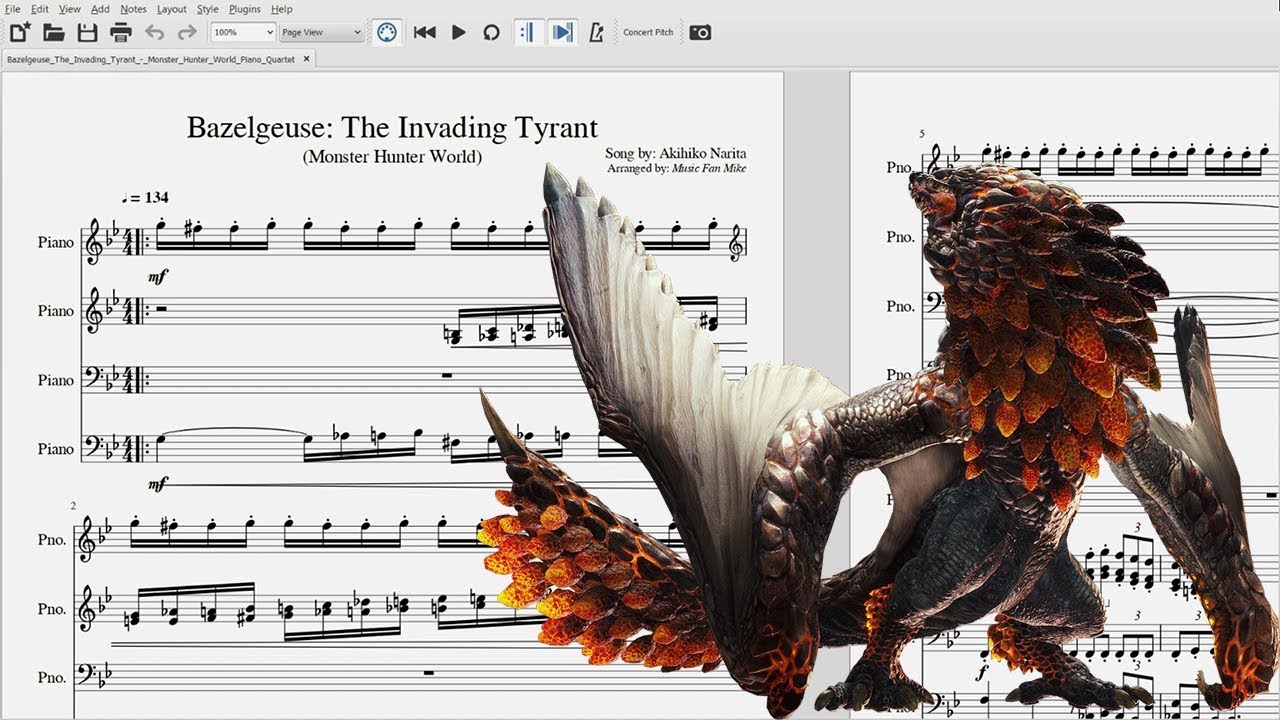
Task: Select the Arranged by: Music Fan Mike text
Action: click(x=676, y=169)
